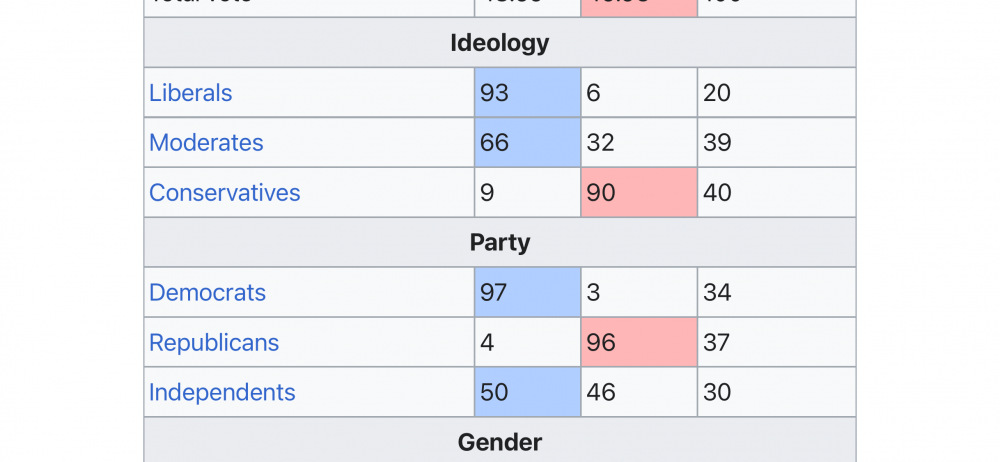Select the blue cell with value 66
The width and height of the screenshot is (1000, 462).
pyautogui.click(x=527, y=143)
